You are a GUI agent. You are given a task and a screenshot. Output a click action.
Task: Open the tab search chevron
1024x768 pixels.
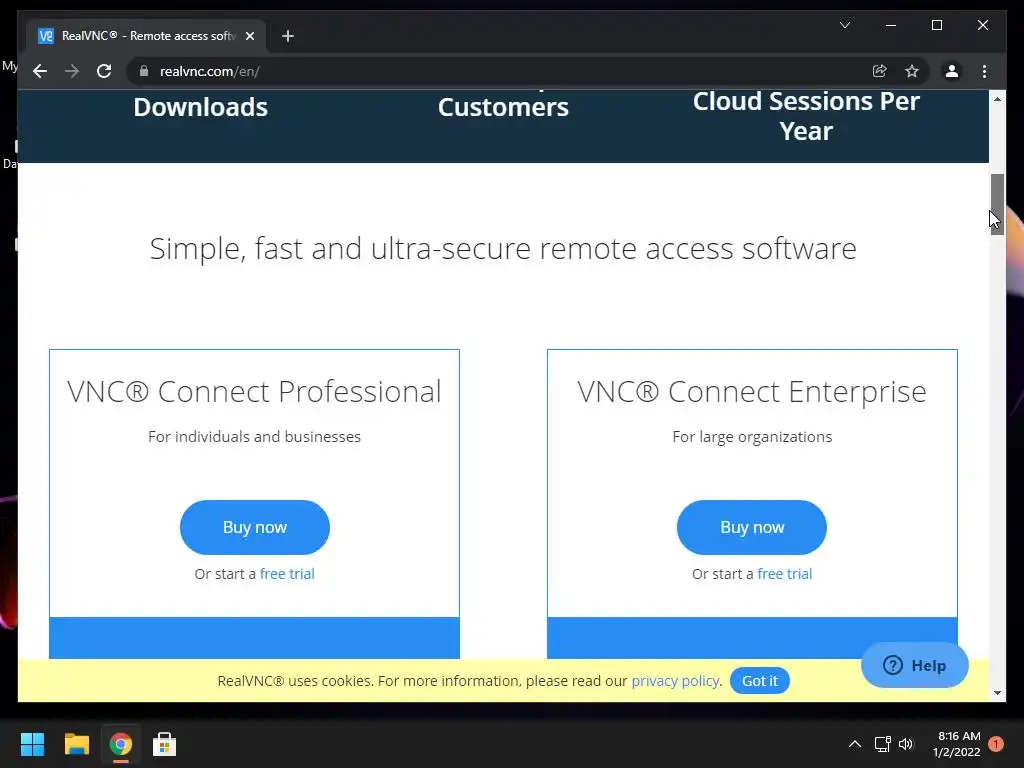tap(844, 25)
